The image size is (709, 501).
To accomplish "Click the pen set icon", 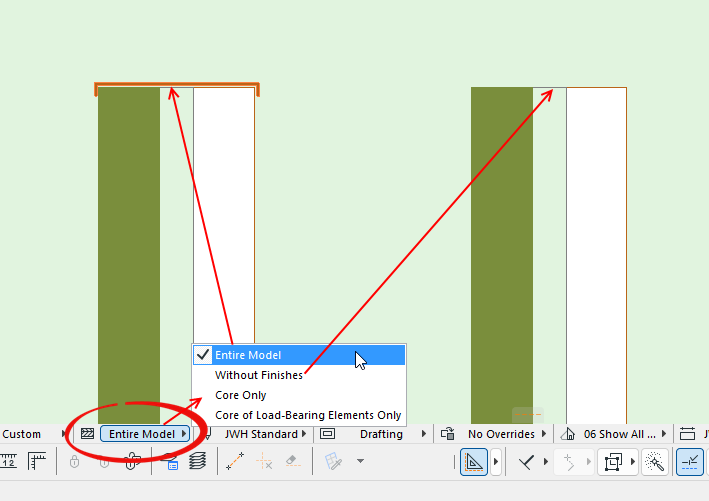I will tap(208, 434).
